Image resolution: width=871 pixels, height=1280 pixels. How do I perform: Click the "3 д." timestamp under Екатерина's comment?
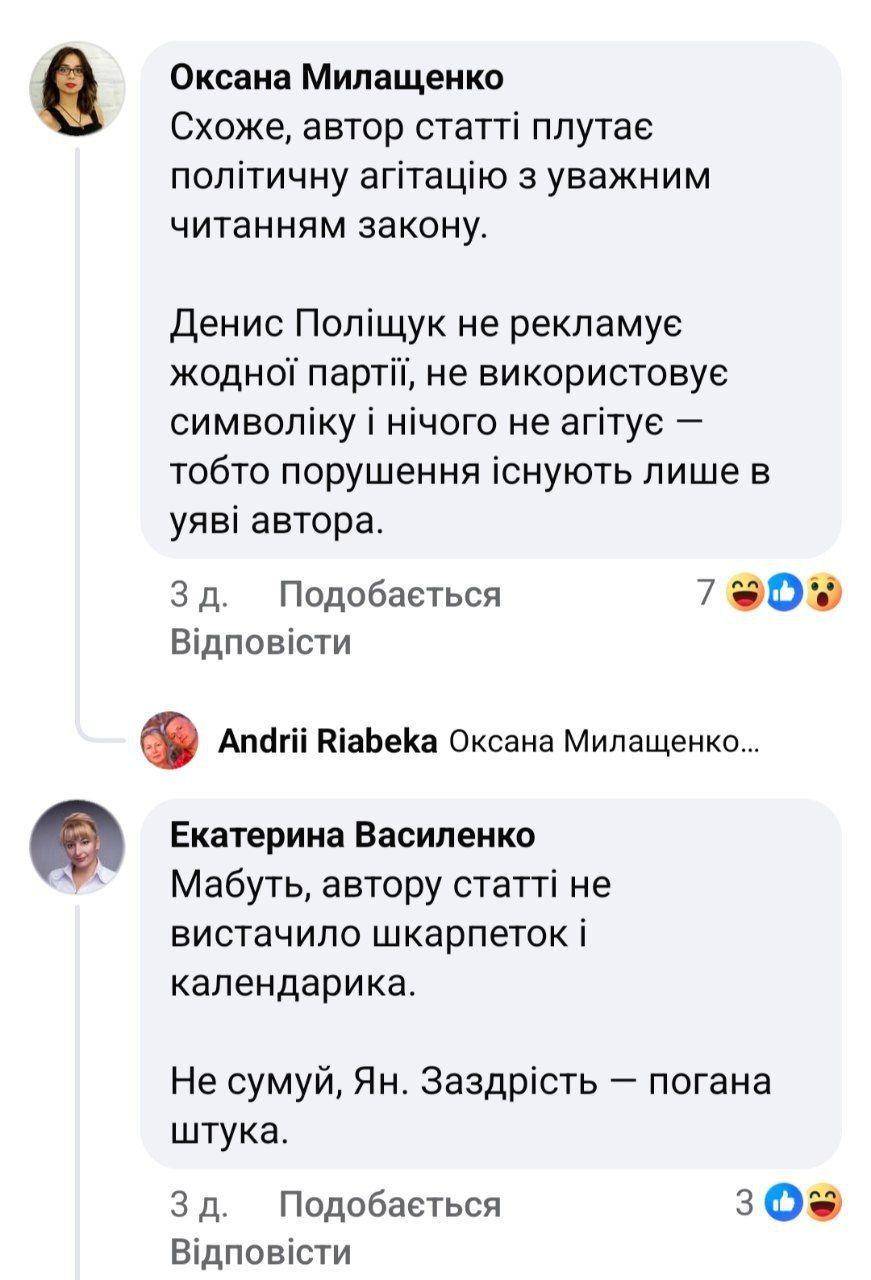pos(198,1204)
